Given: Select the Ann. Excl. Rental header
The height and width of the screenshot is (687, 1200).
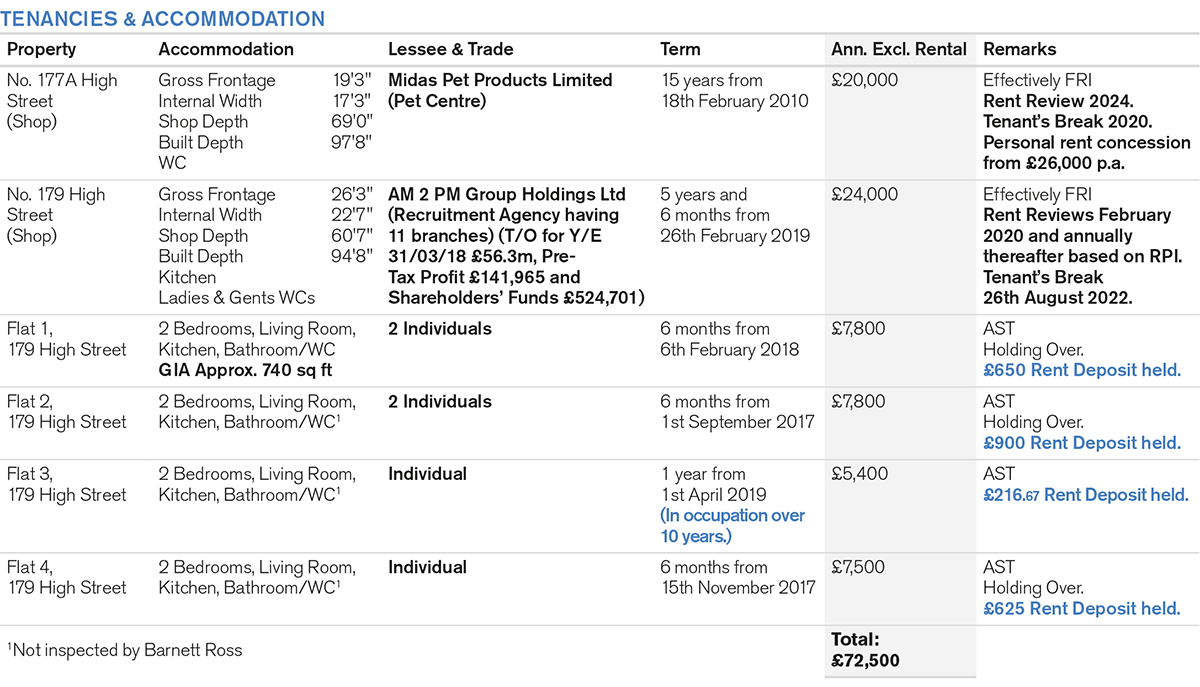Looking at the screenshot, I should click(x=899, y=49).
